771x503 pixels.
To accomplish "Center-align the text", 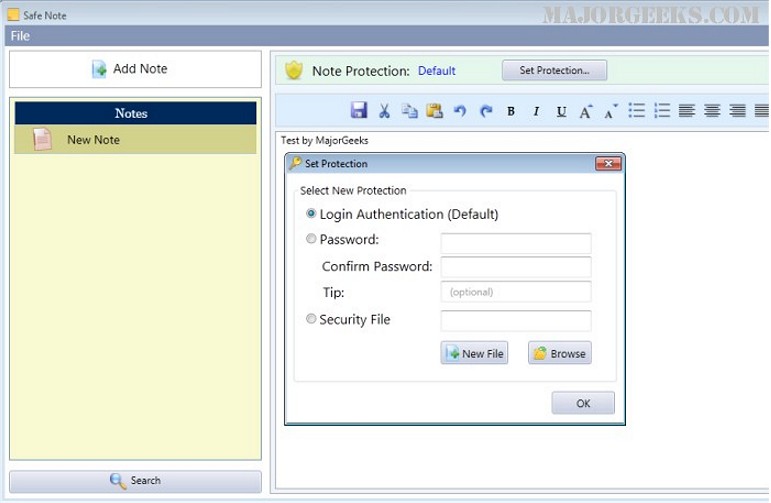I will tap(712, 111).
